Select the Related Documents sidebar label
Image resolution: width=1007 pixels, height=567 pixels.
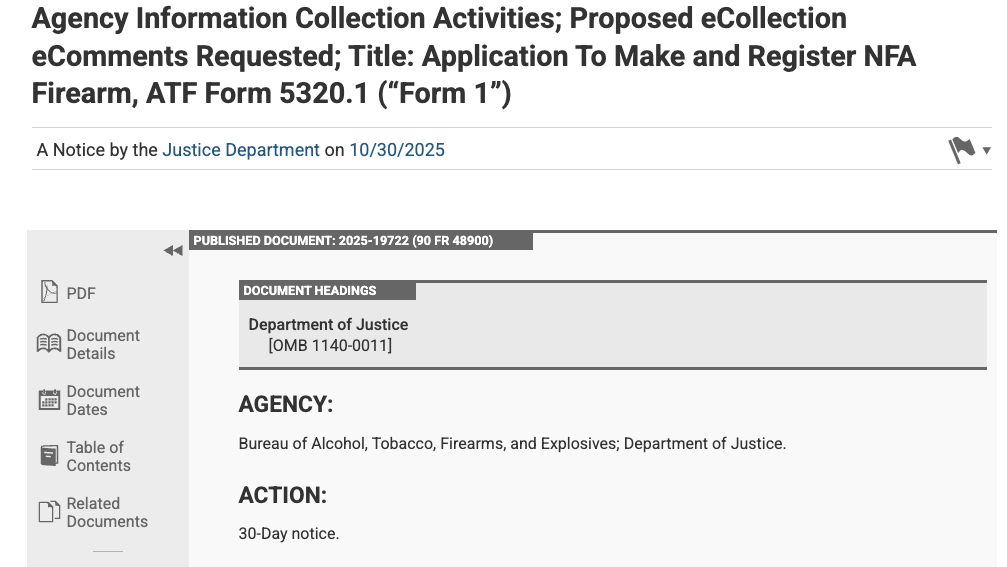107,512
